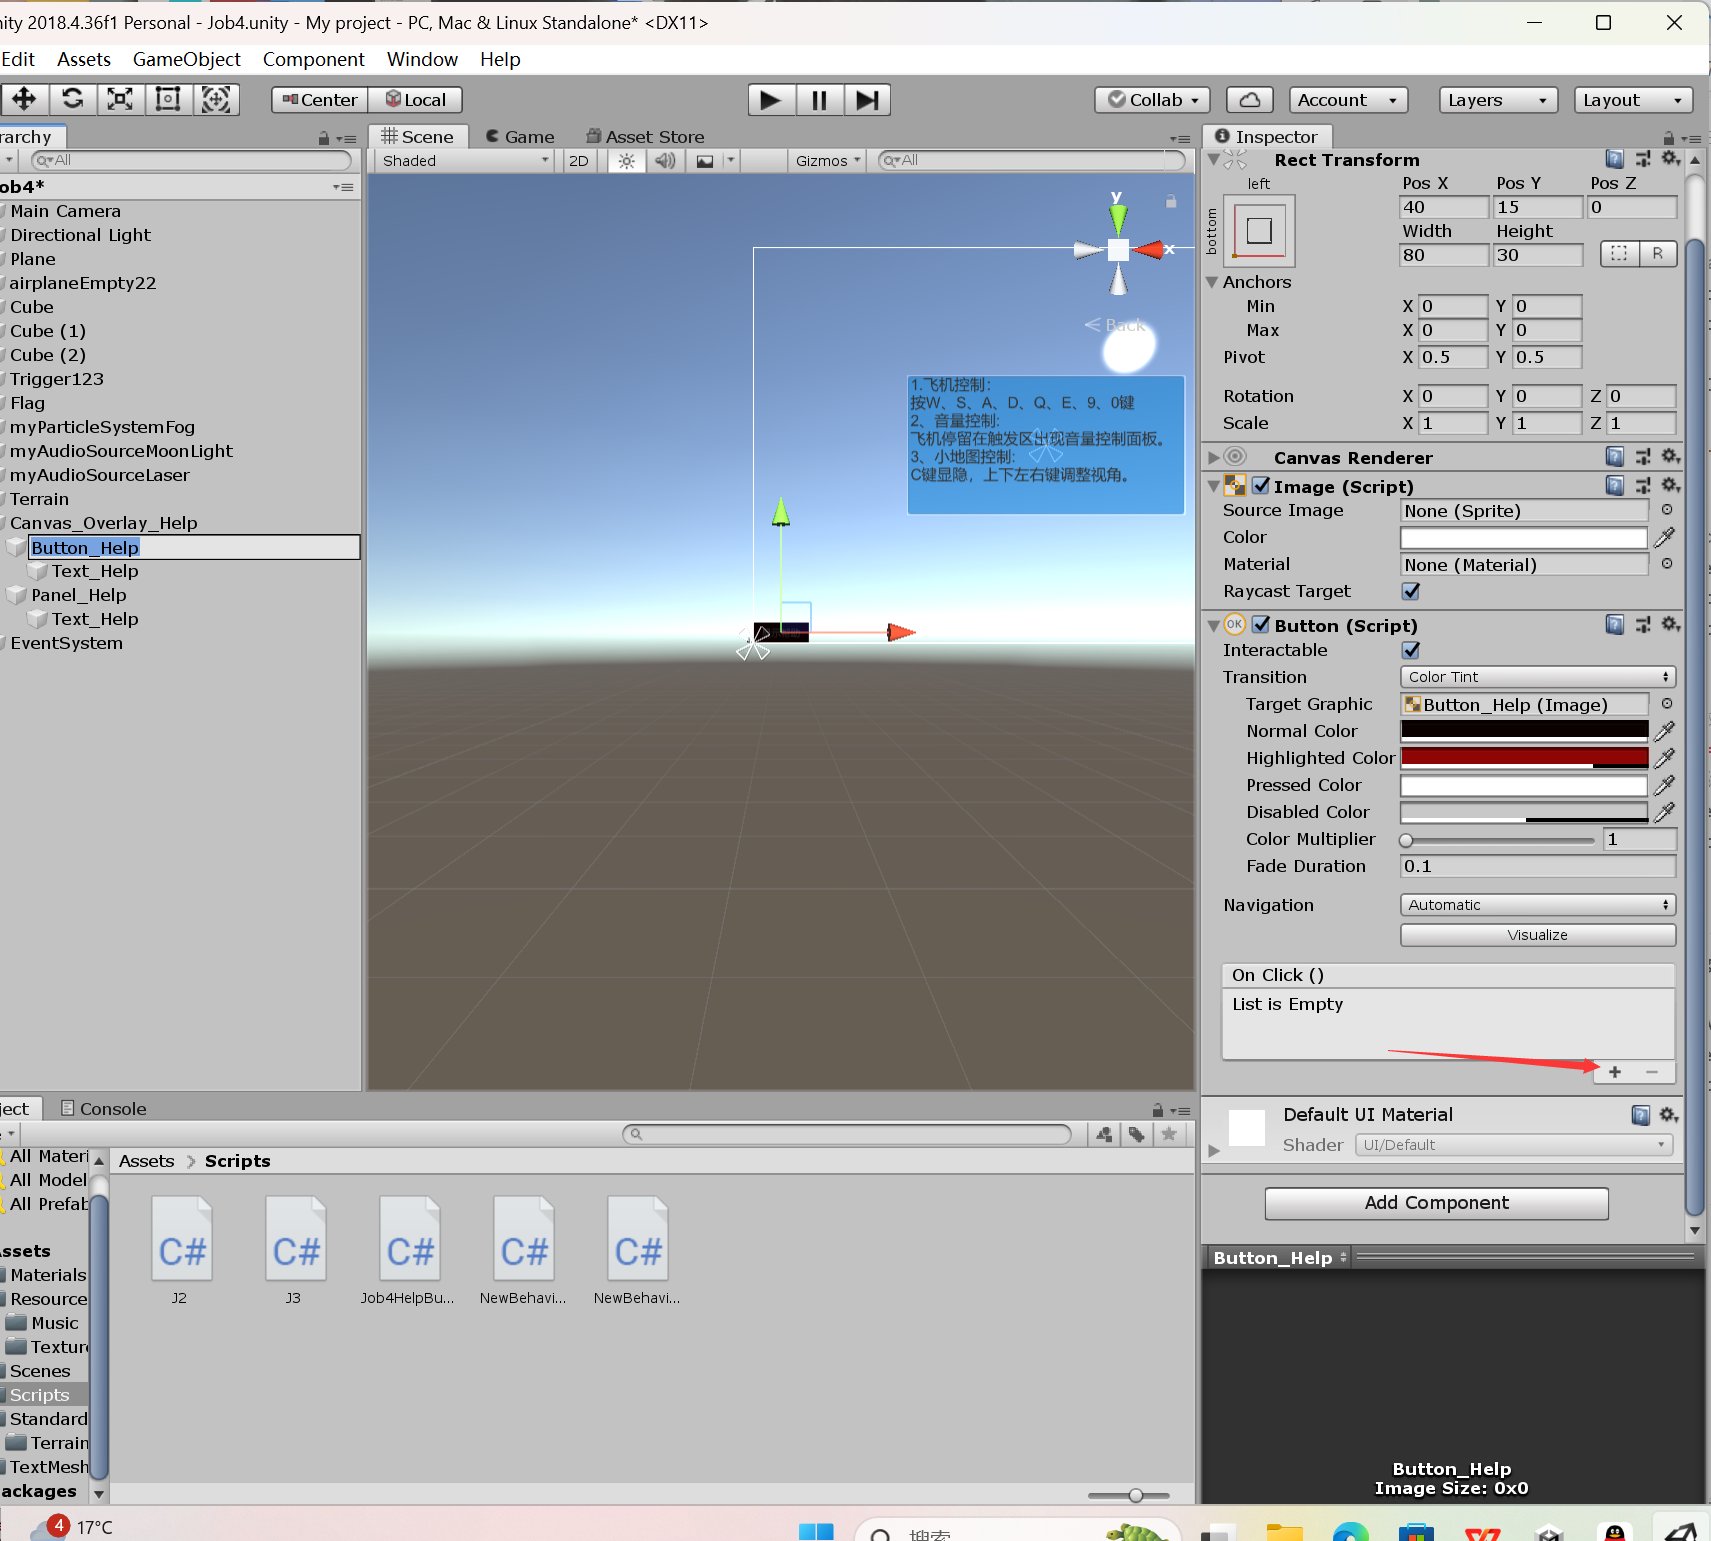Switch to the Game tab

pyautogui.click(x=520, y=137)
